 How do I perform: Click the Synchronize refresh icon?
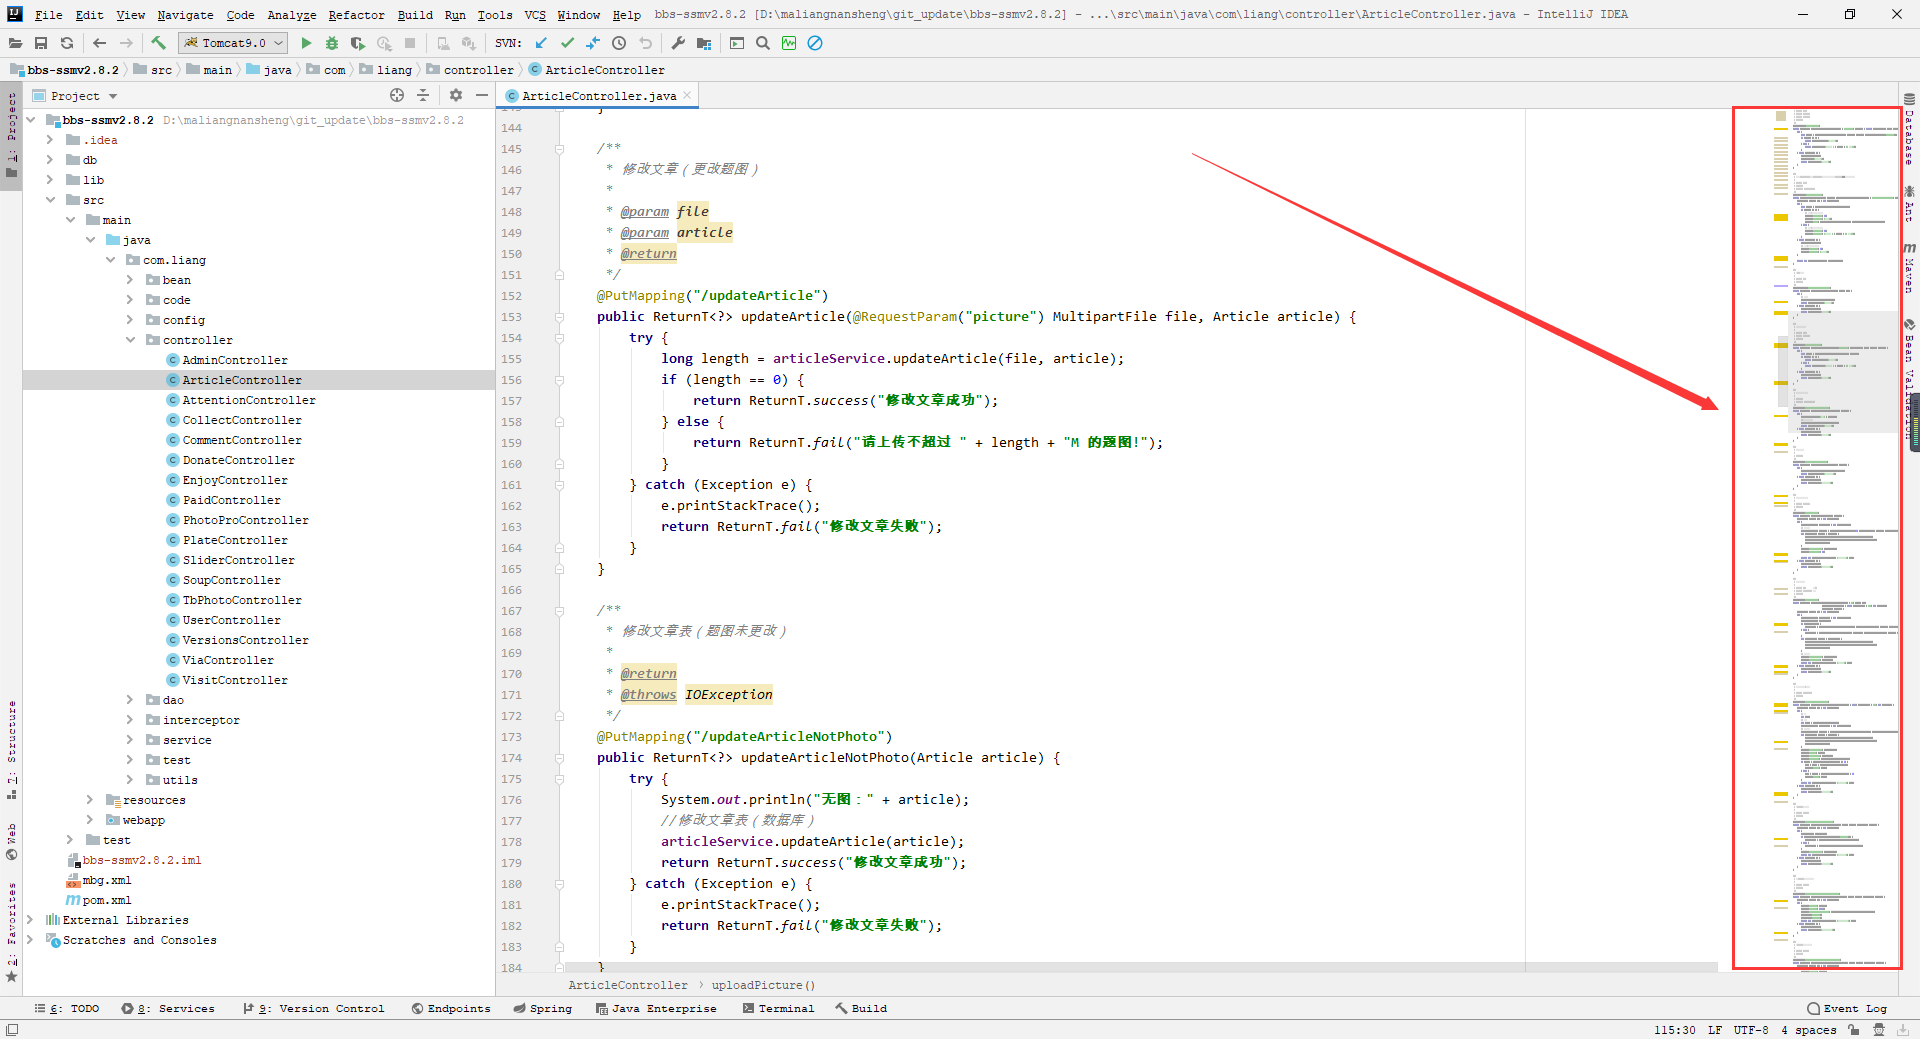[x=67, y=43]
